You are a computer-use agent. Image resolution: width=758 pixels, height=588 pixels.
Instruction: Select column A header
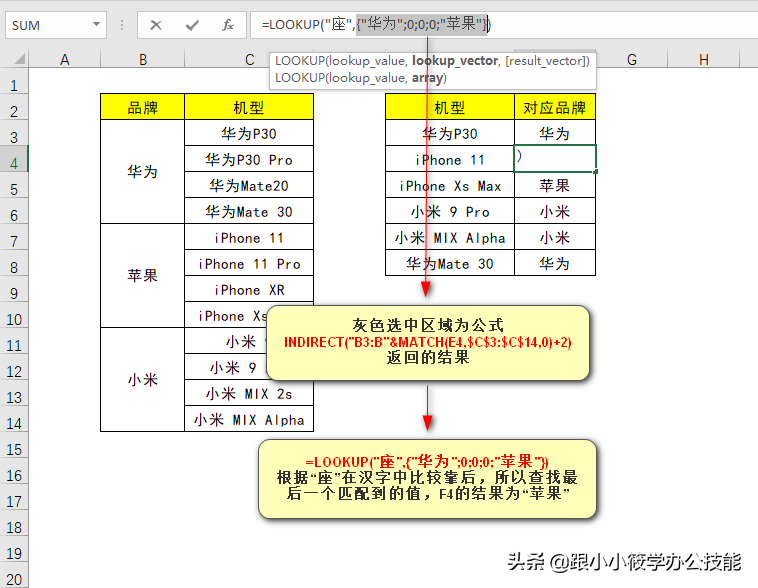64,59
